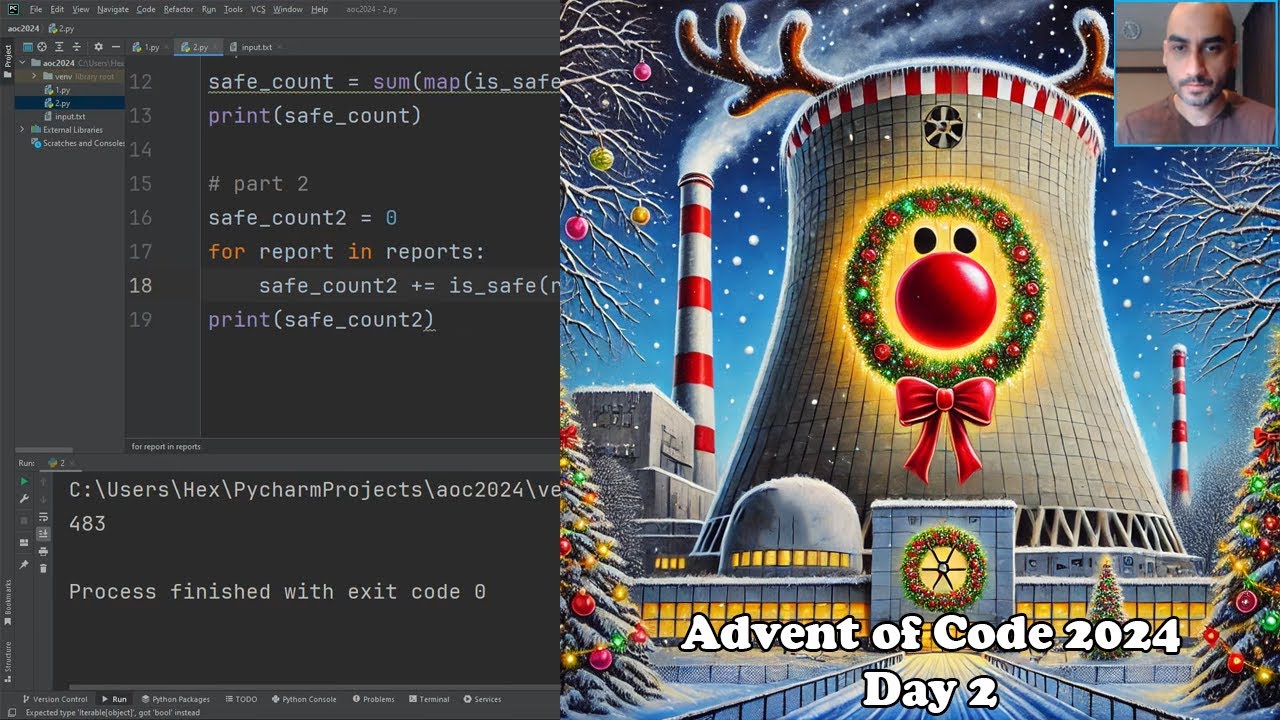Click Down the Stack Trace arrow
The image size is (1280, 720).
43,499
